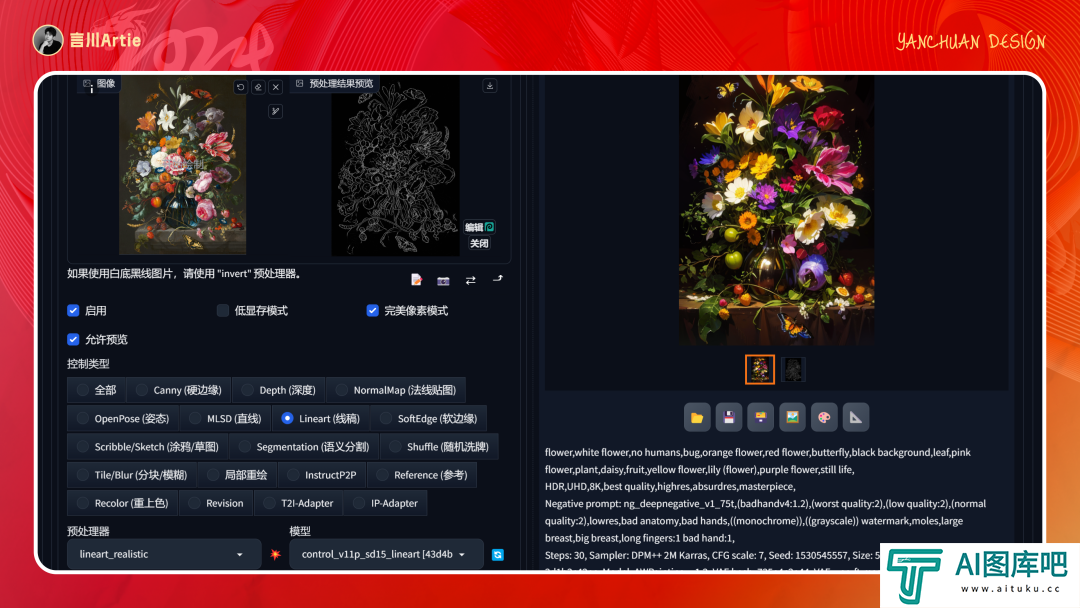Click the large generated flower image
Viewport: 1080px width, 608px height.
(x=776, y=210)
